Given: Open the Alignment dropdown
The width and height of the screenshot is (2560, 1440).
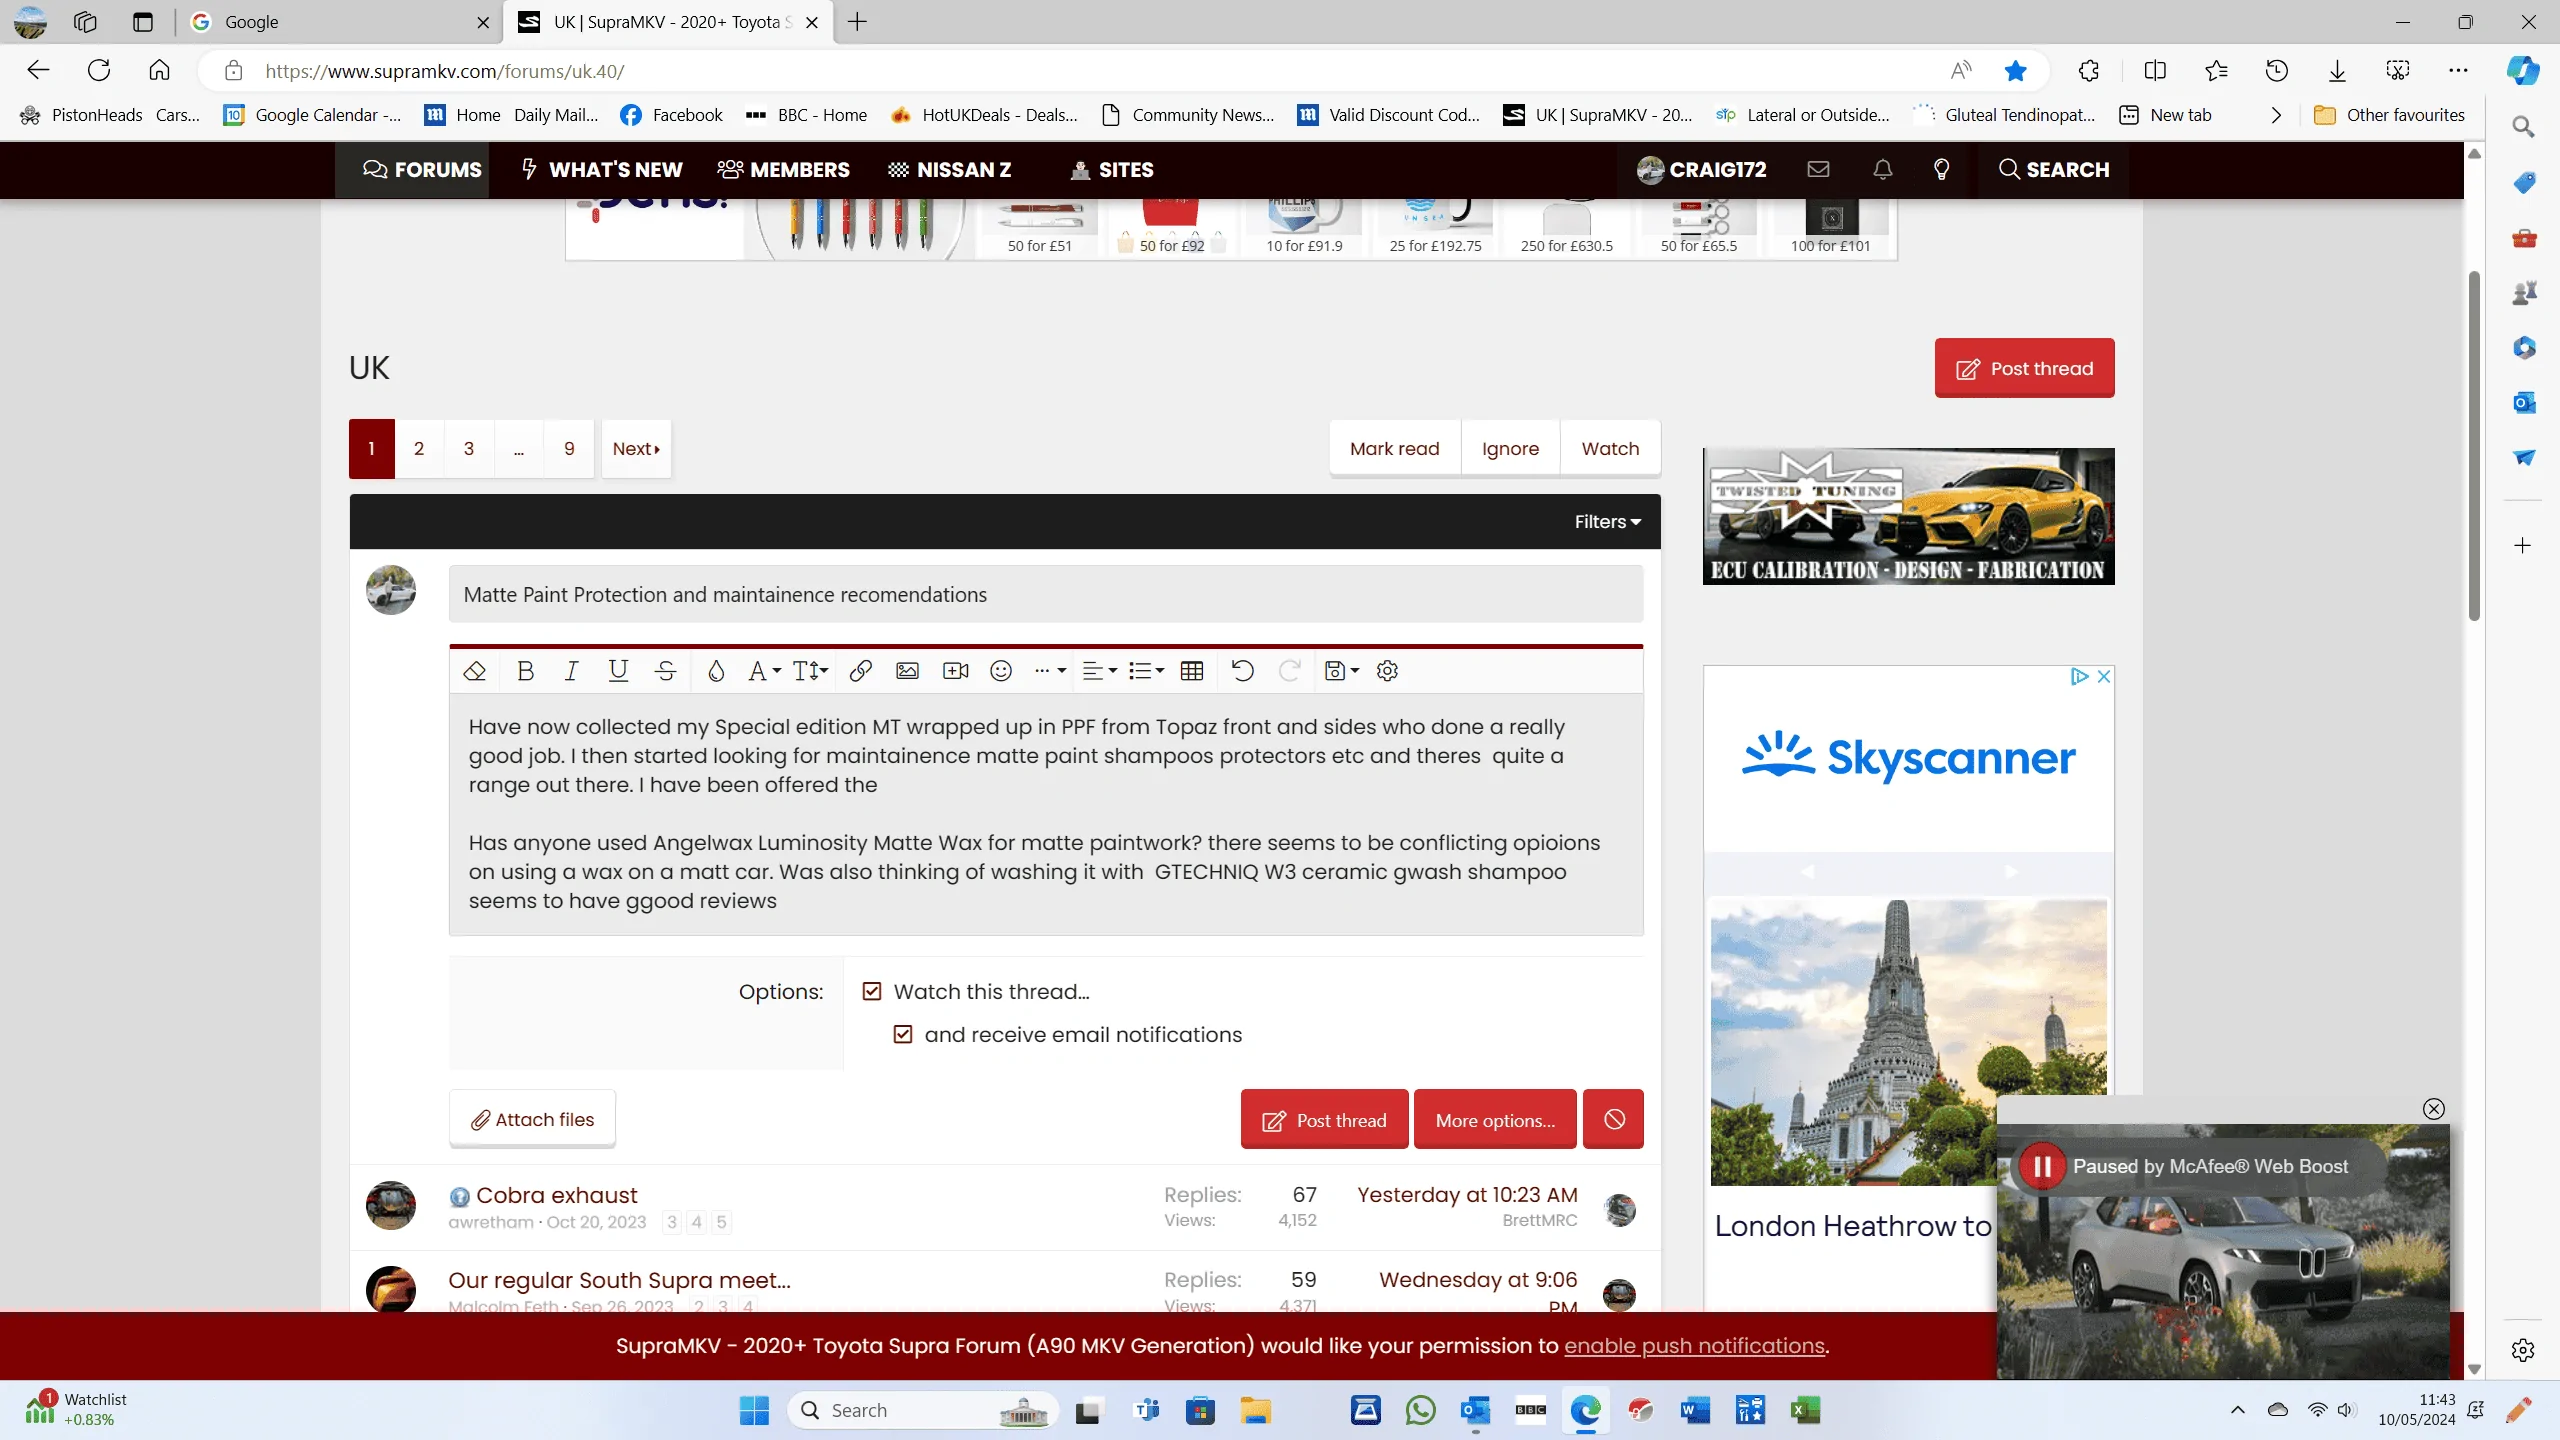Looking at the screenshot, I should (x=1100, y=671).
